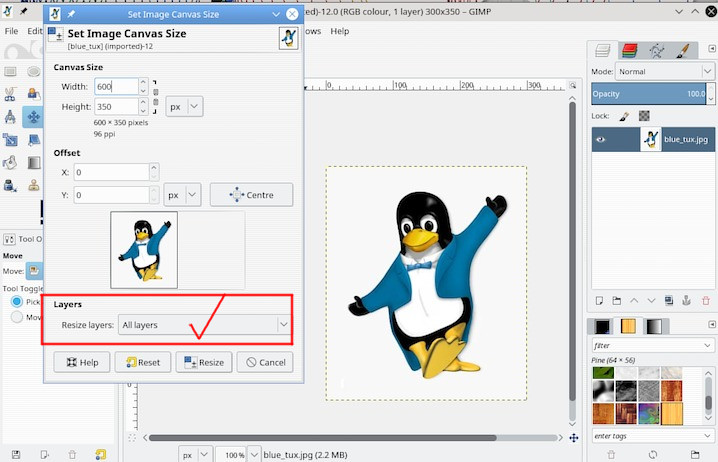Click the canvas navigation cross icon
Viewport: 718px width, 462px height.
pyautogui.click(x=573, y=438)
